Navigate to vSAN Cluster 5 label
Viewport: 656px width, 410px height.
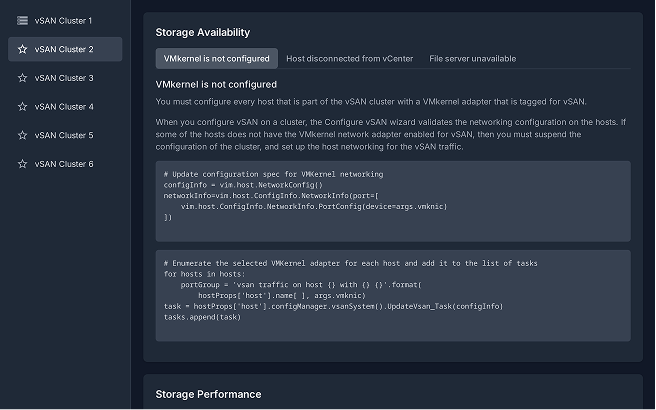[x=63, y=135]
